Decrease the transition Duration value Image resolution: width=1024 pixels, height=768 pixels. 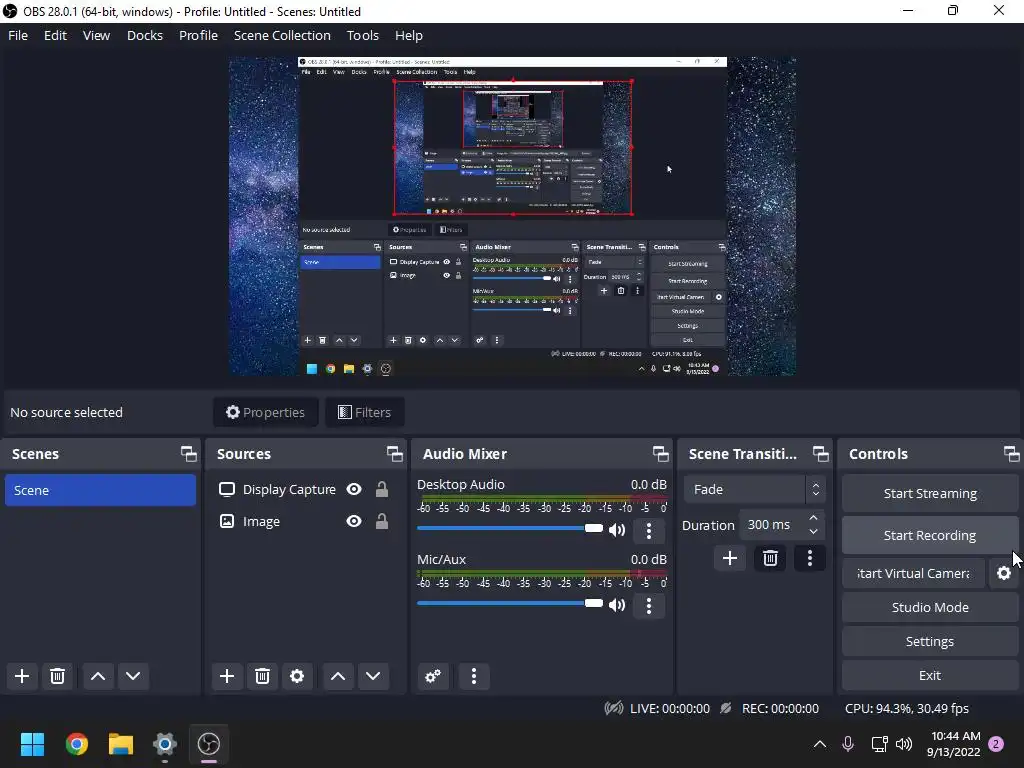[x=813, y=532]
